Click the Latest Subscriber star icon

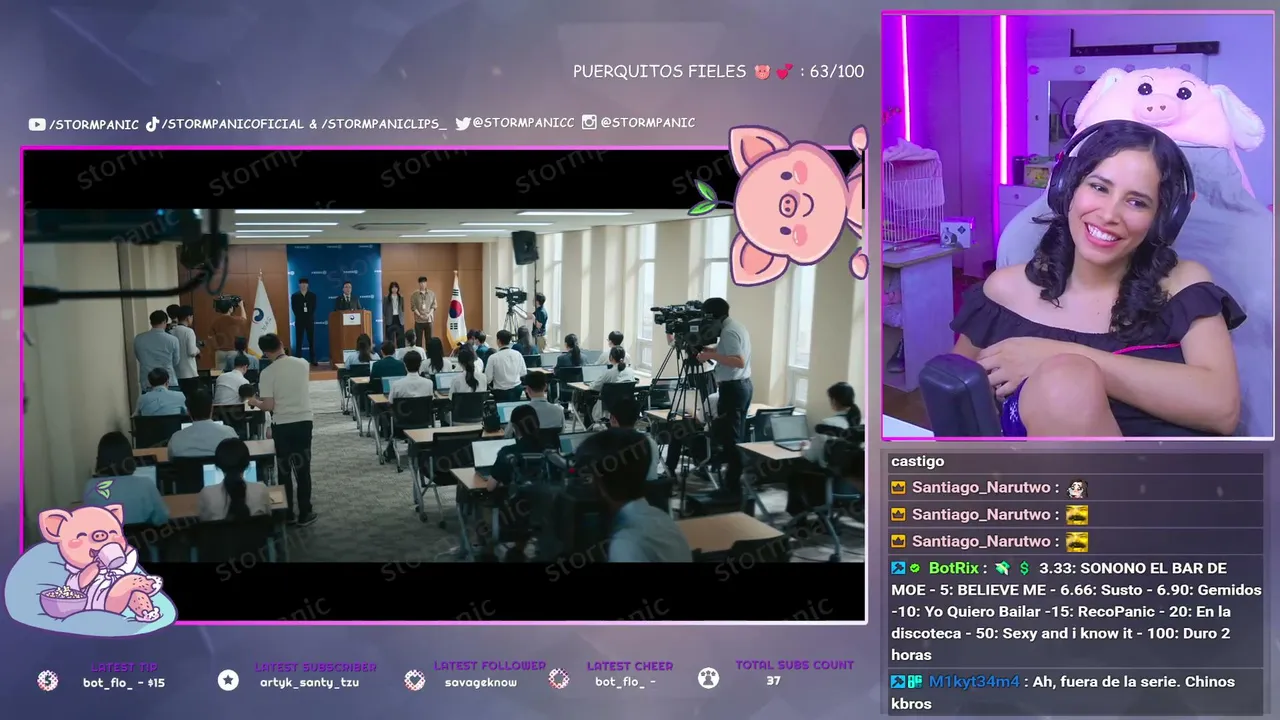pos(228,680)
